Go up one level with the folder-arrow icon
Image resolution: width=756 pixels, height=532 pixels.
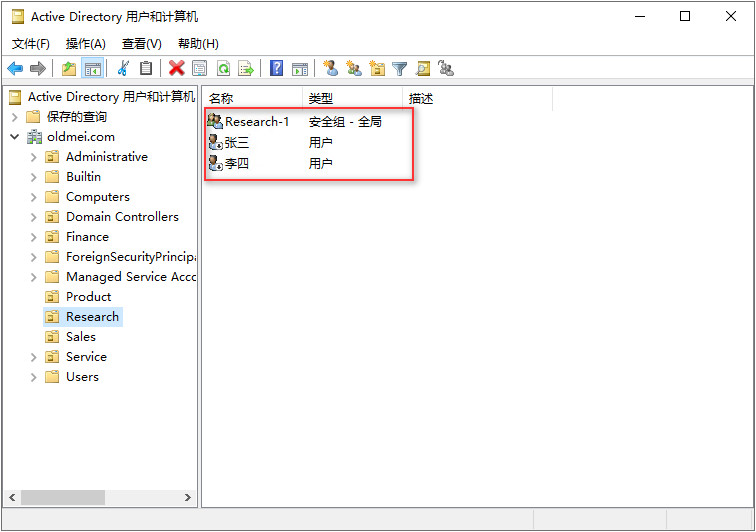coord(69,68)
